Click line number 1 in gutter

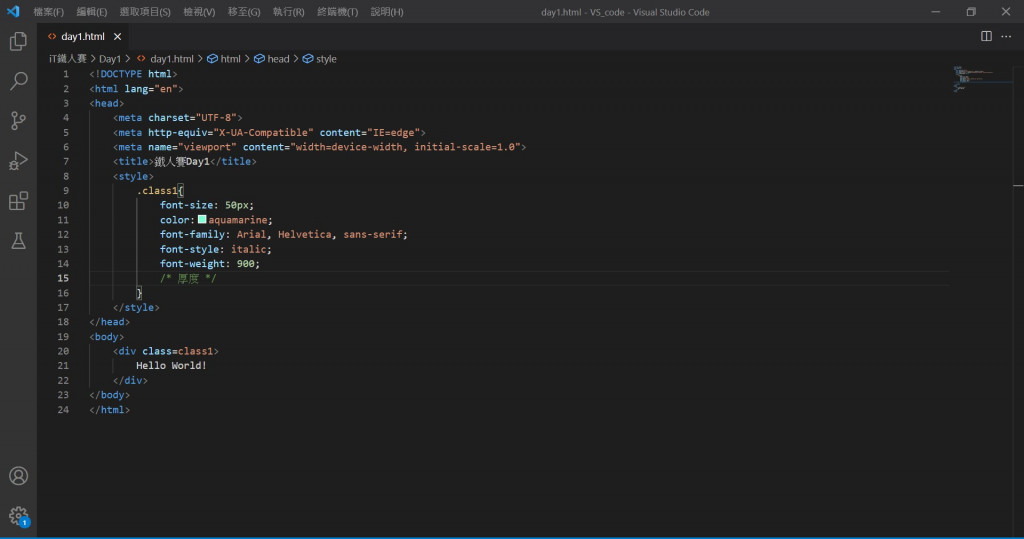(65, 74)
